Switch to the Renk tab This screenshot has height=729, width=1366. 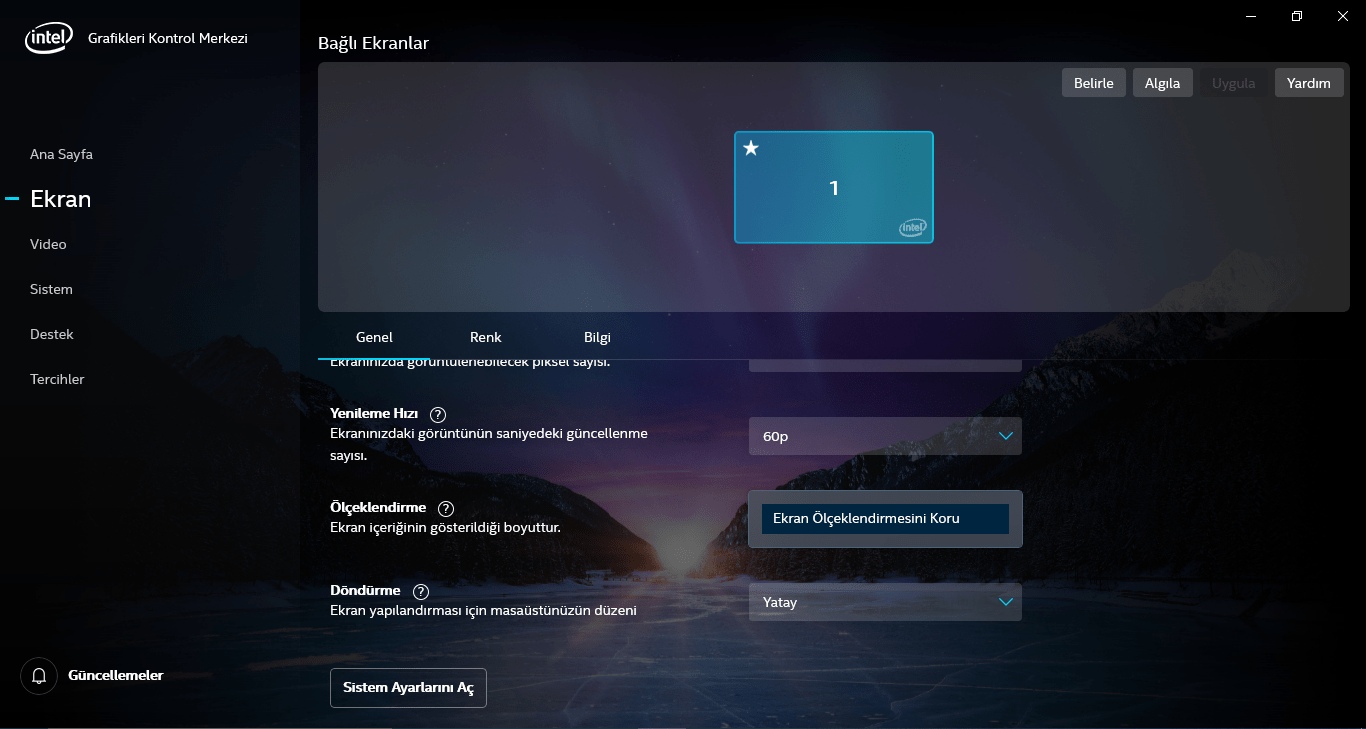point(486,337)
